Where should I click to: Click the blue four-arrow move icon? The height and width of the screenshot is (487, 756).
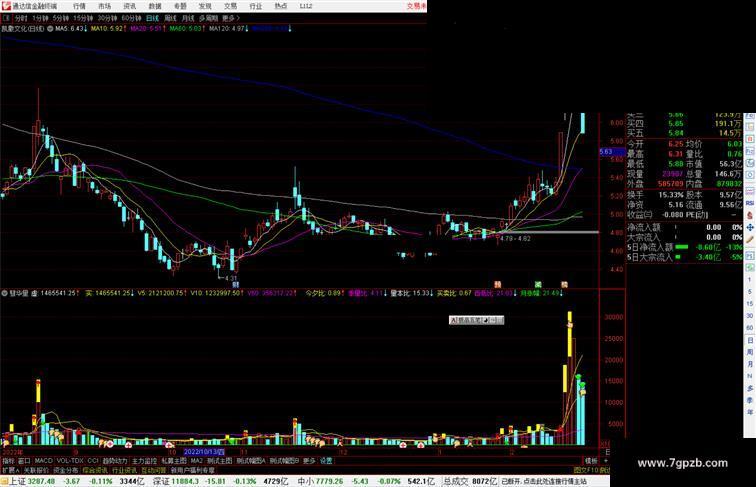pyautogui.click(x=750, y=227)
